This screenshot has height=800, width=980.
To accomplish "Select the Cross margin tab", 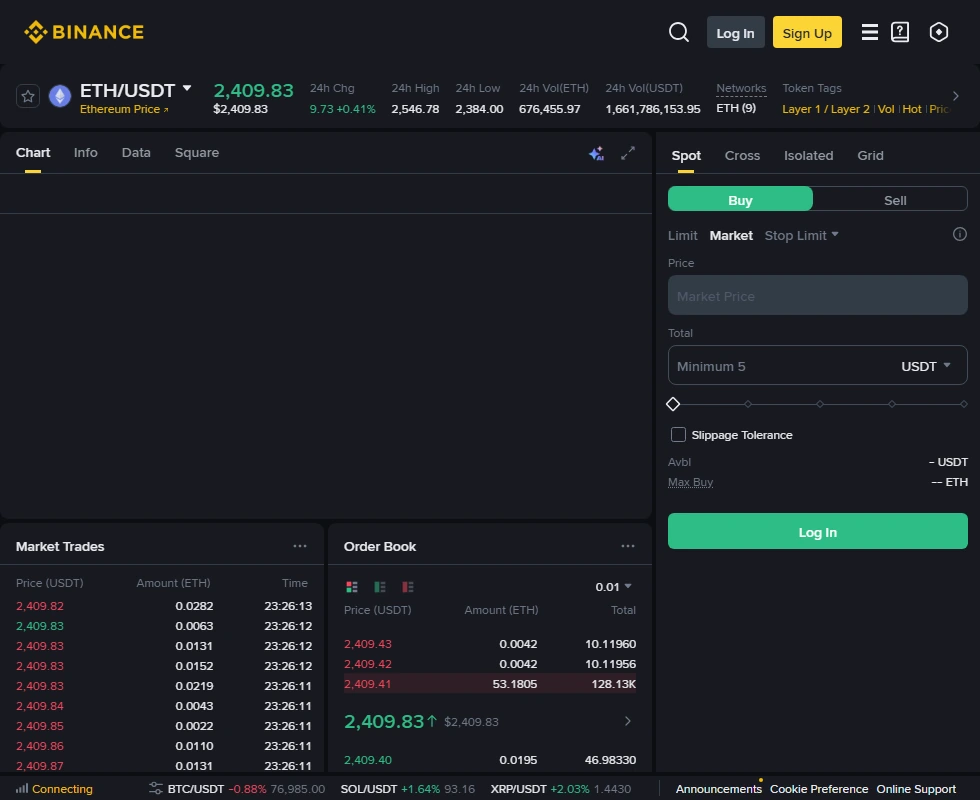I will coord(742,156).
